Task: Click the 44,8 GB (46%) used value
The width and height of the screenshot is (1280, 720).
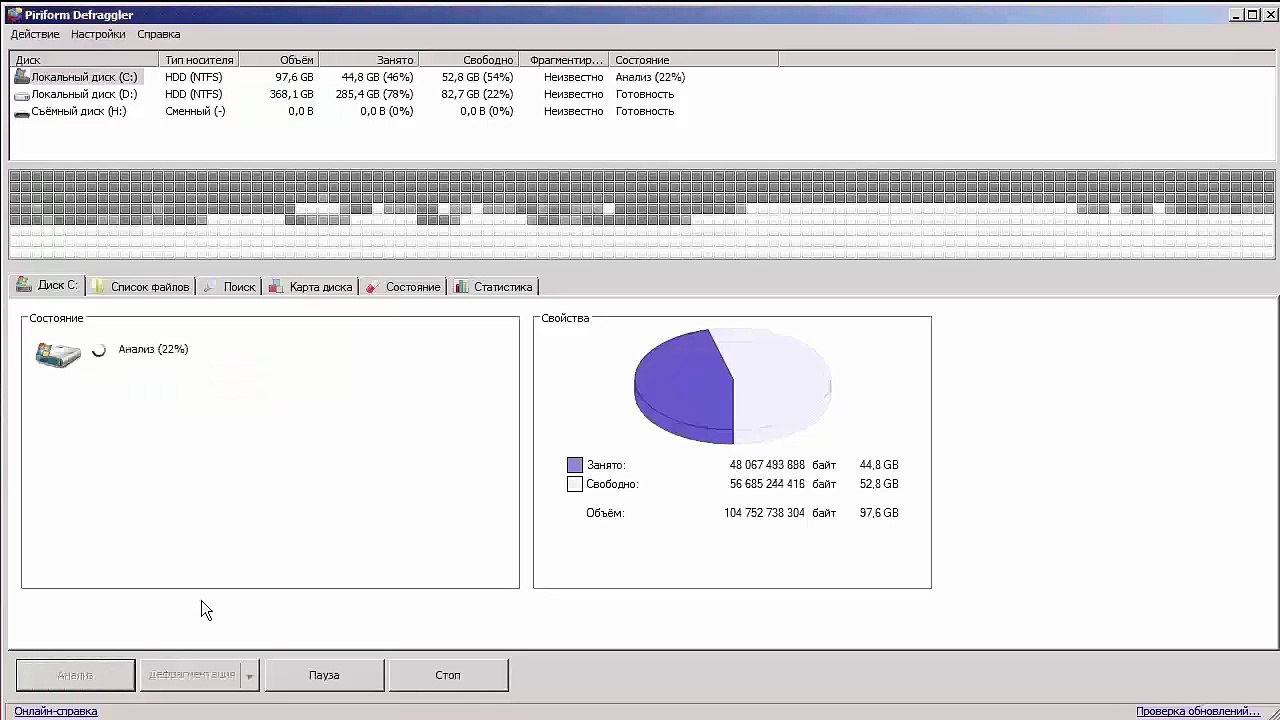Action: (x=377, y=77)
